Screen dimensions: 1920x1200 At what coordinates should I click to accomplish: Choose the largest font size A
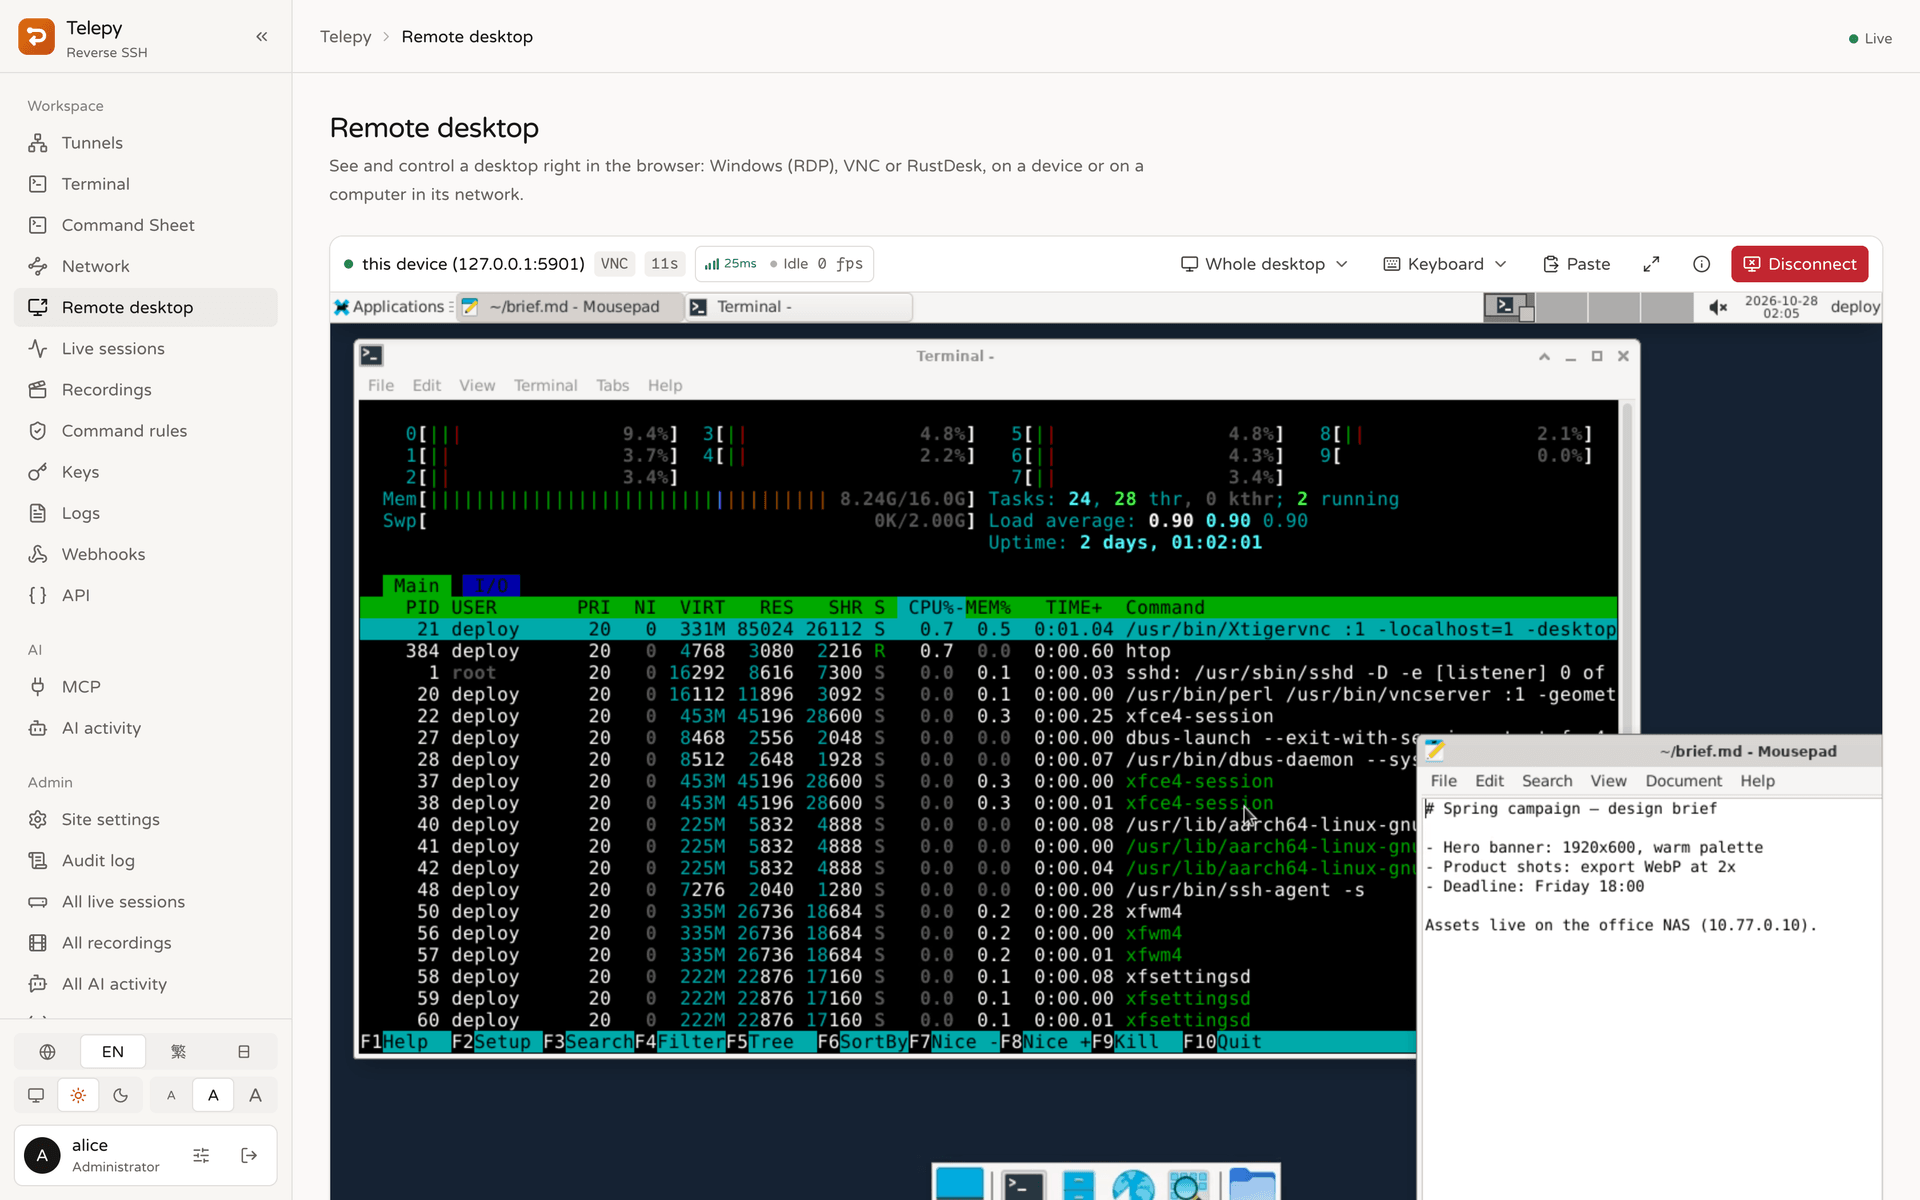pos(256,1095)
